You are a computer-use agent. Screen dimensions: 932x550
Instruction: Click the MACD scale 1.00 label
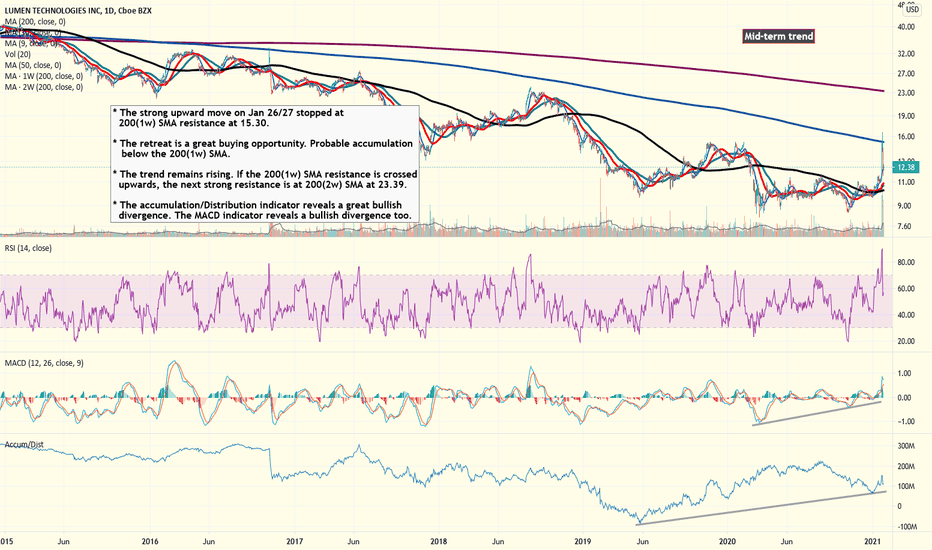905,373
